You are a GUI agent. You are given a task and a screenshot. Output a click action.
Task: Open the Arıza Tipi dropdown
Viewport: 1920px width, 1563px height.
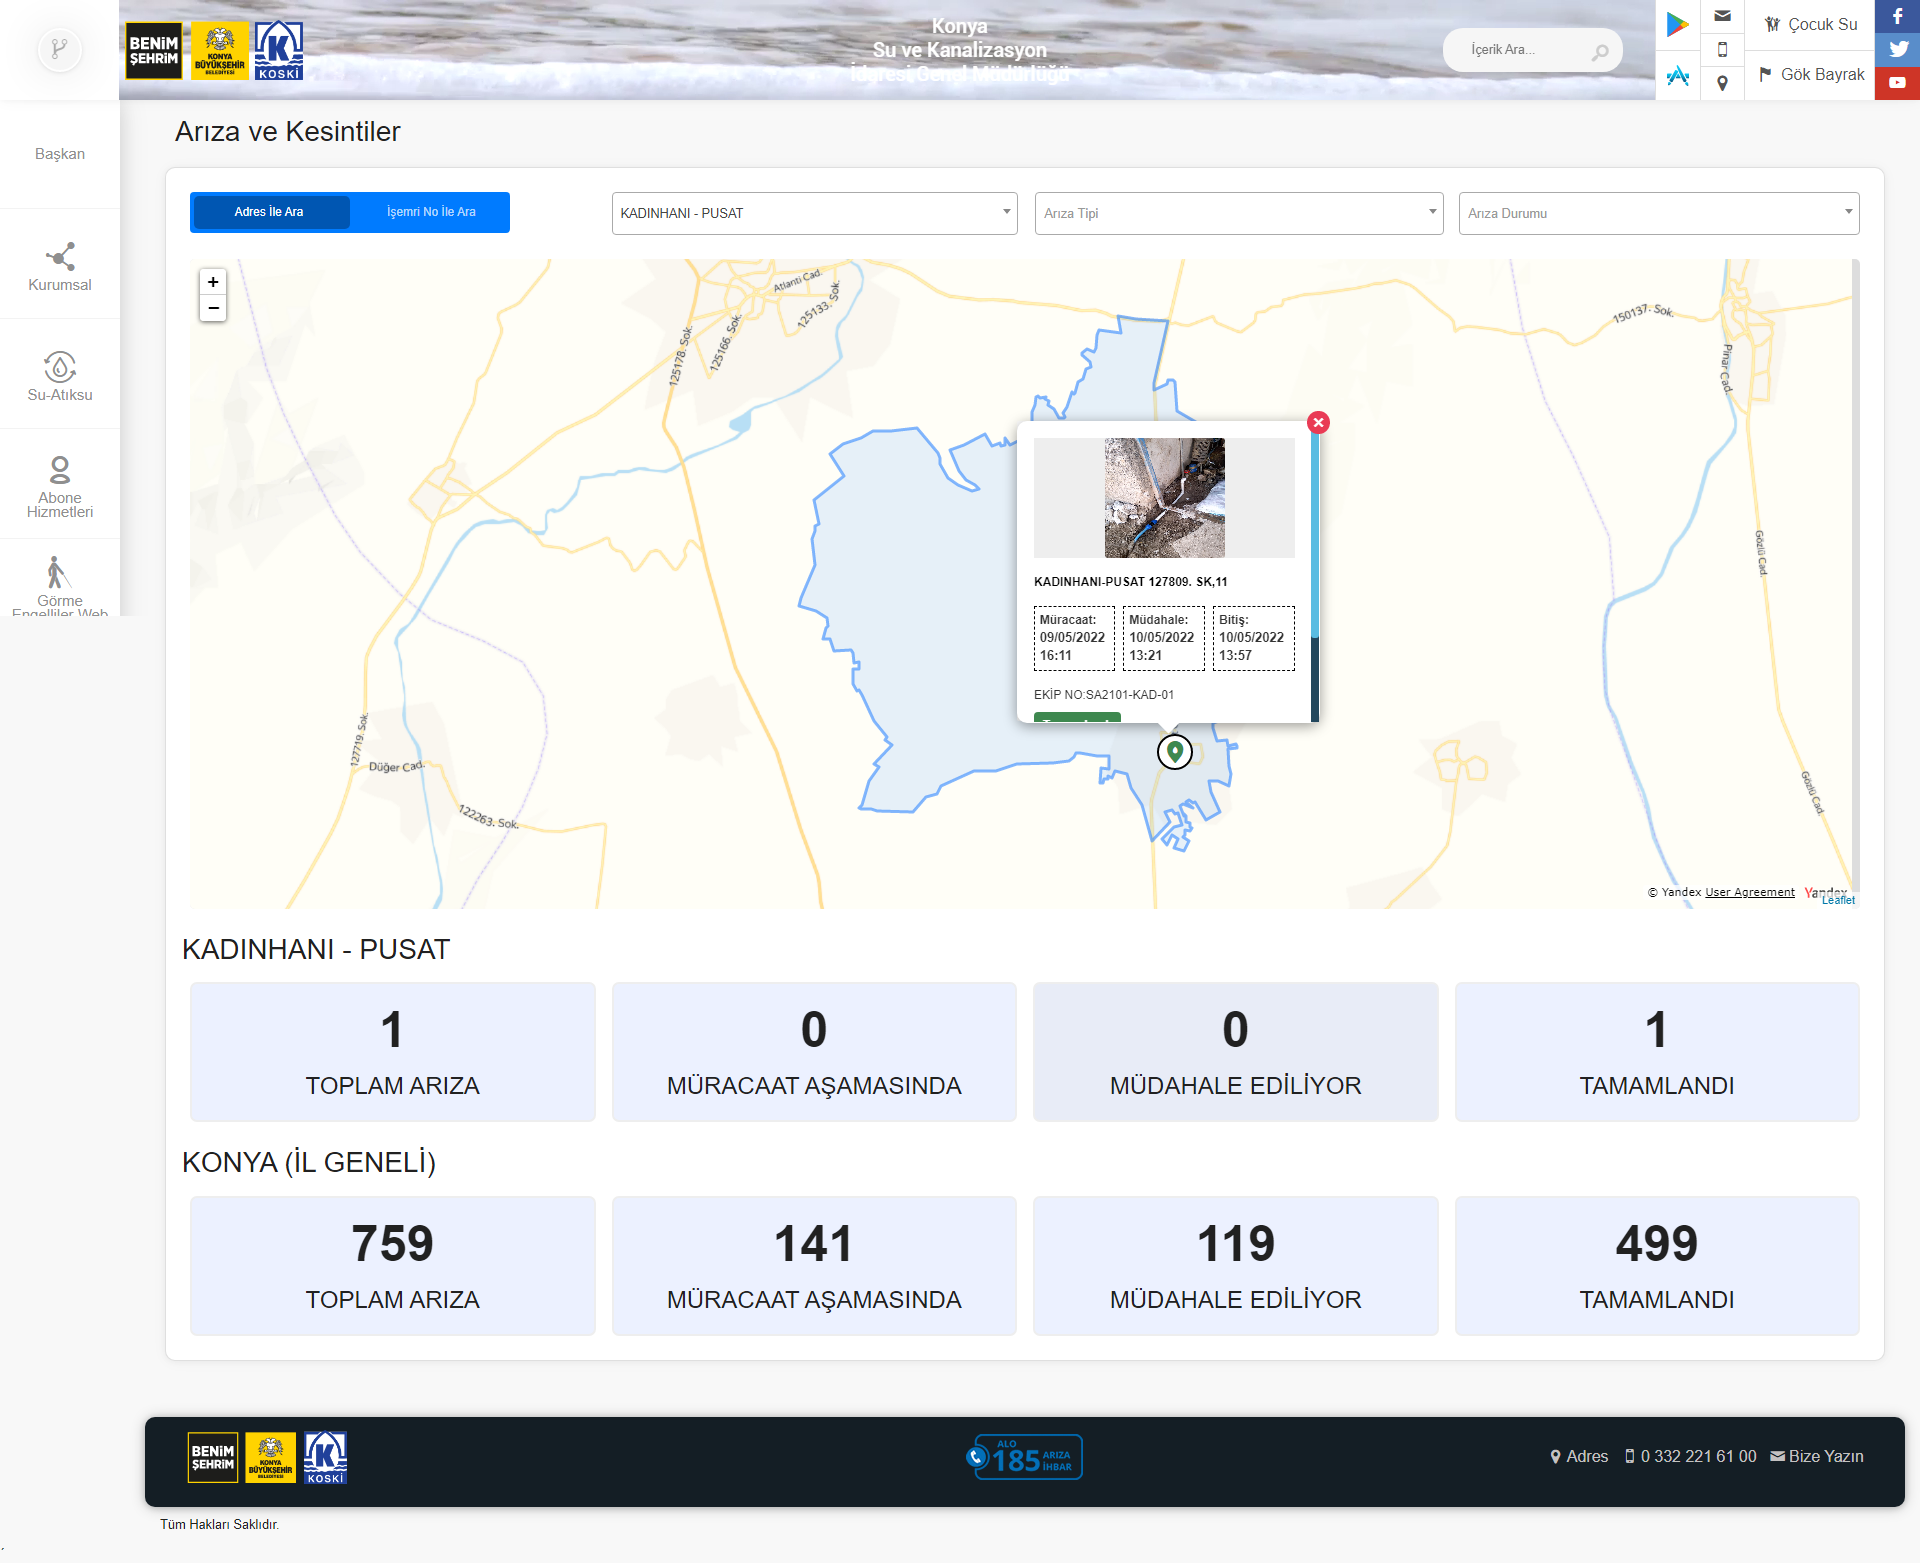click(1238, 213)
